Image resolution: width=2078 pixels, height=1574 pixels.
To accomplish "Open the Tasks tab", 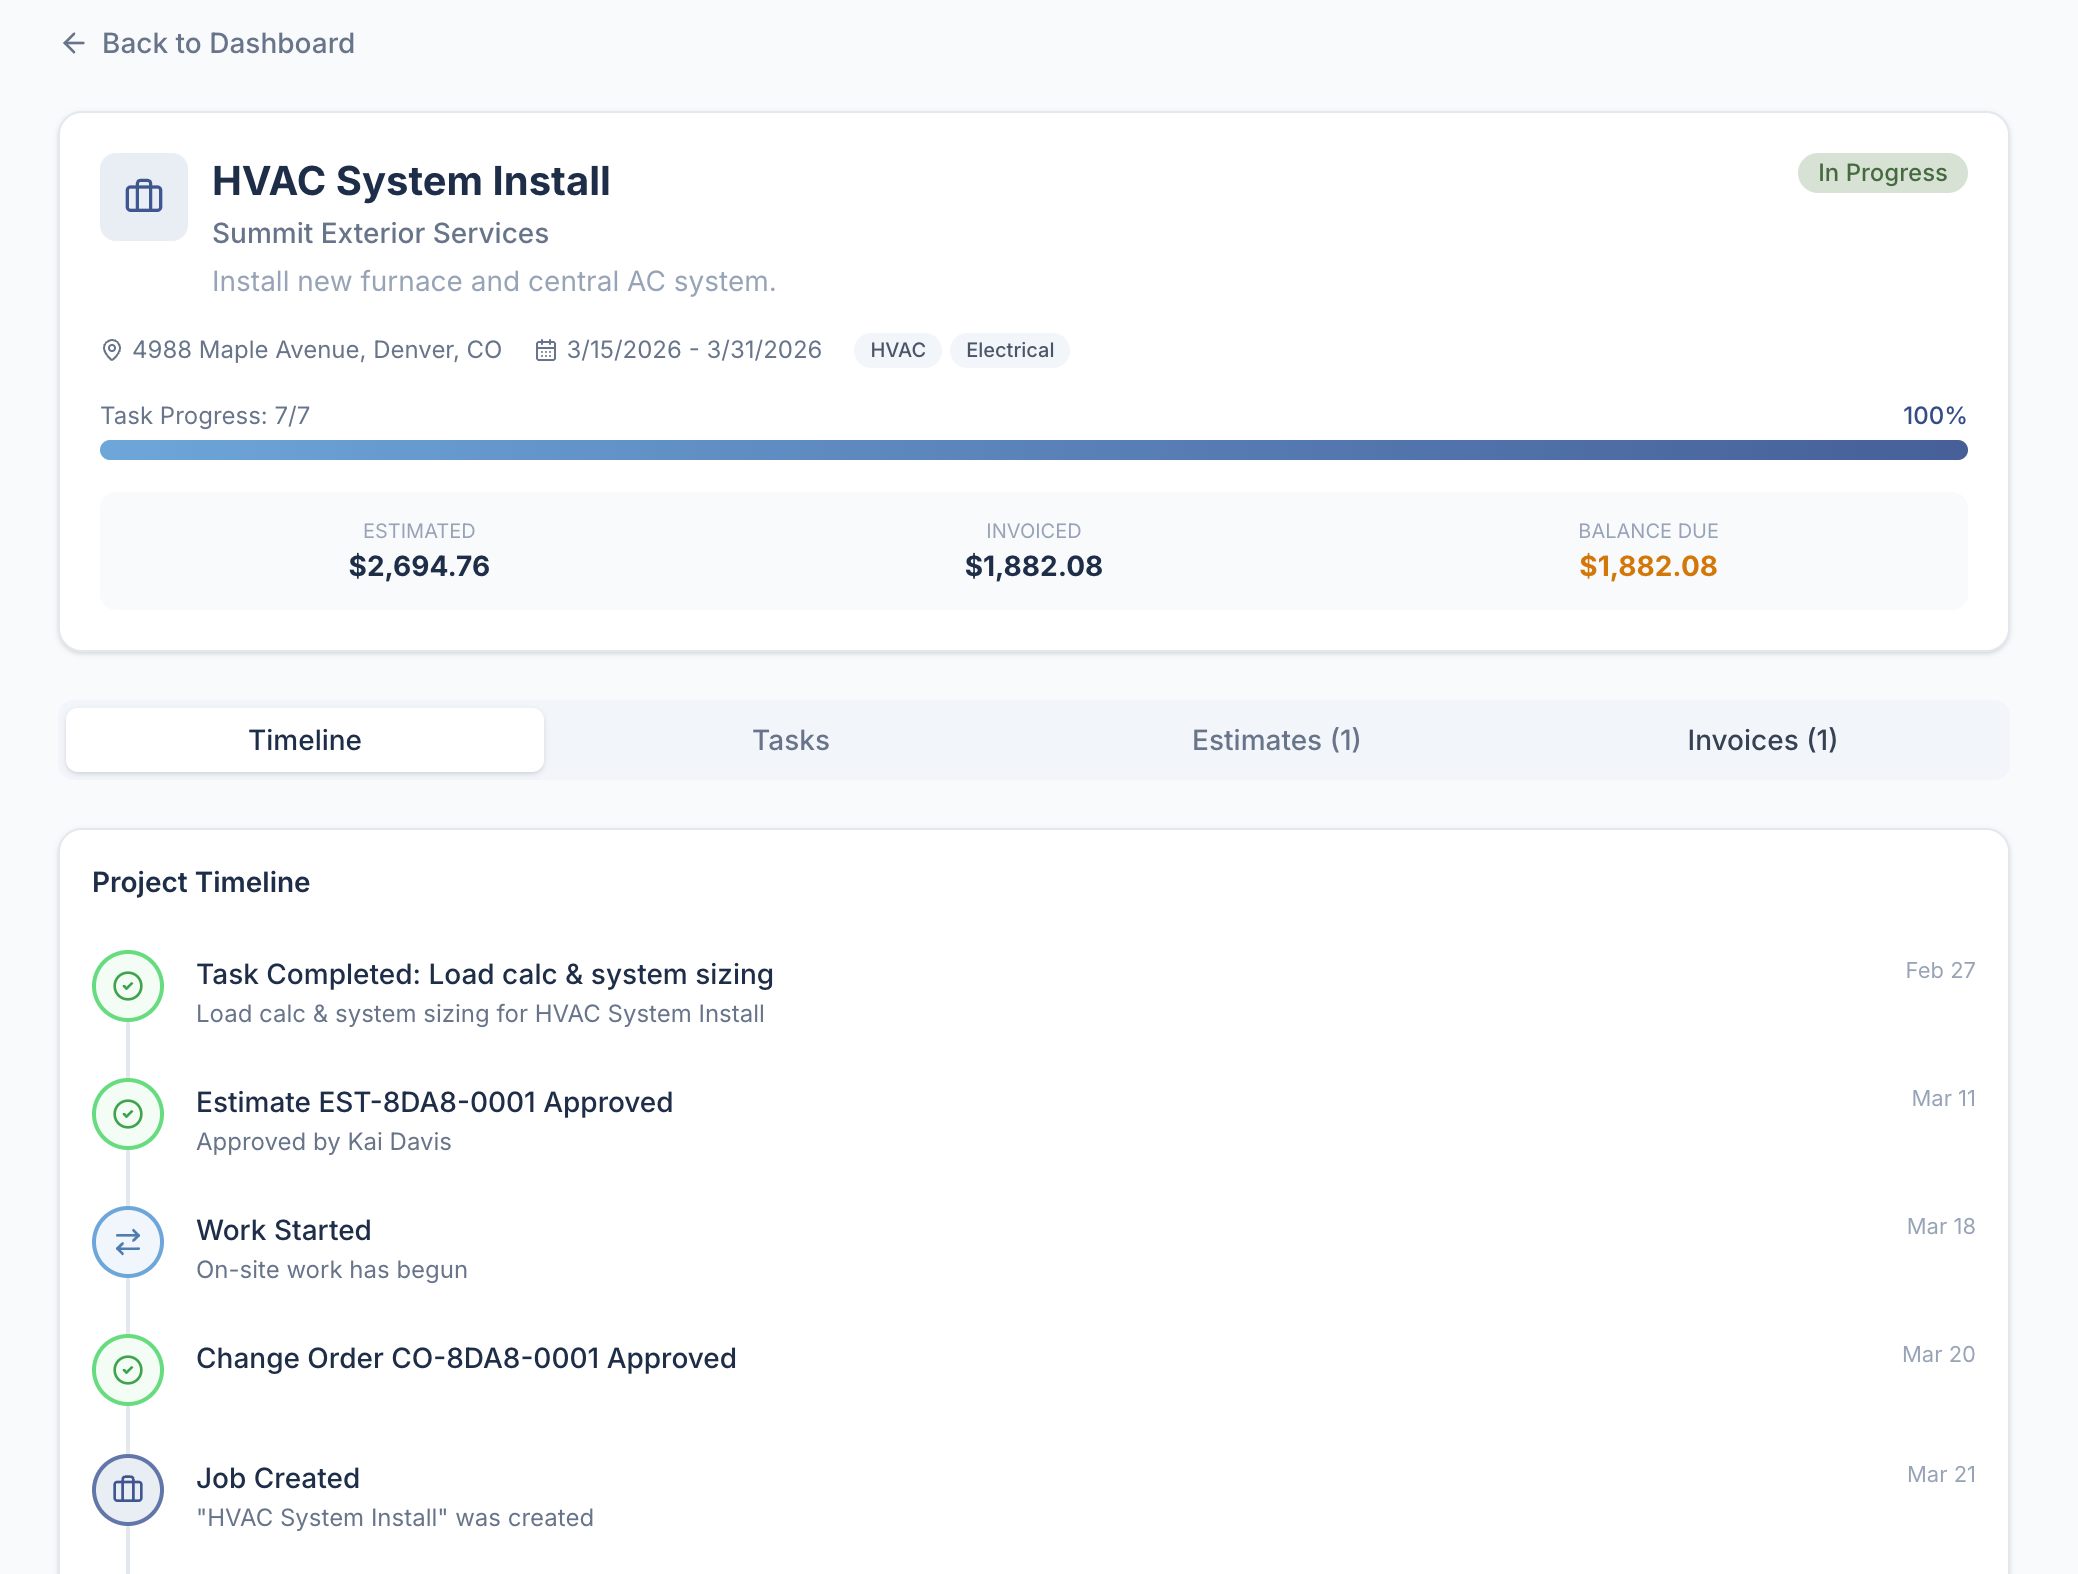I will click(x=791, y=740).
